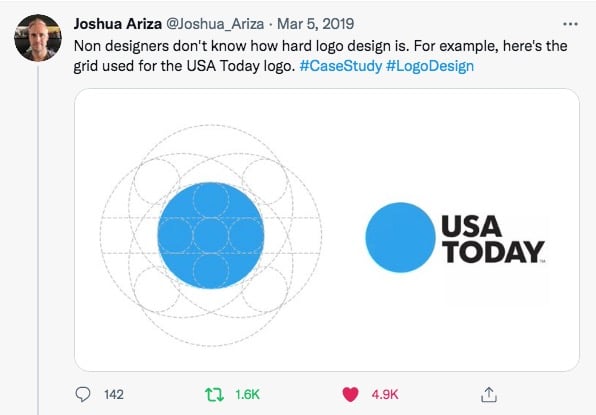
Task: Retweet using the green arrows icon
Action: (214, 394)
